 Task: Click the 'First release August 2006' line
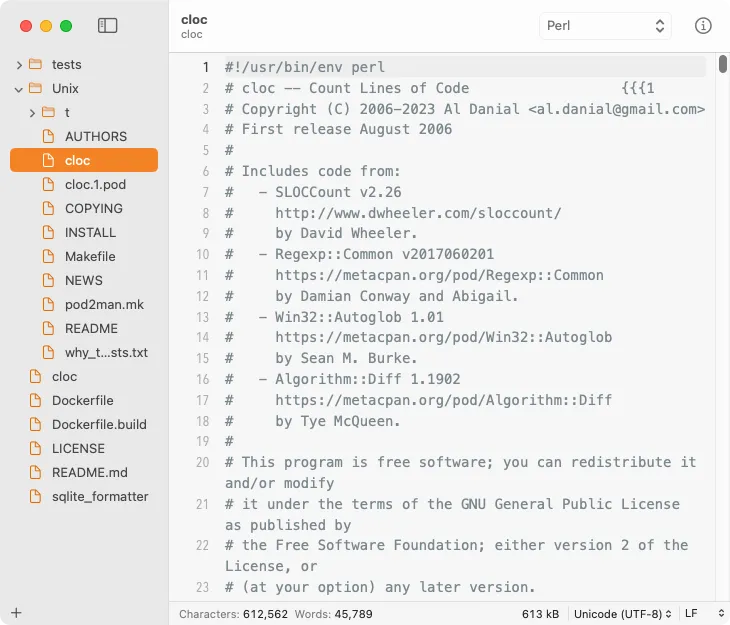click(x=338, y=129)
